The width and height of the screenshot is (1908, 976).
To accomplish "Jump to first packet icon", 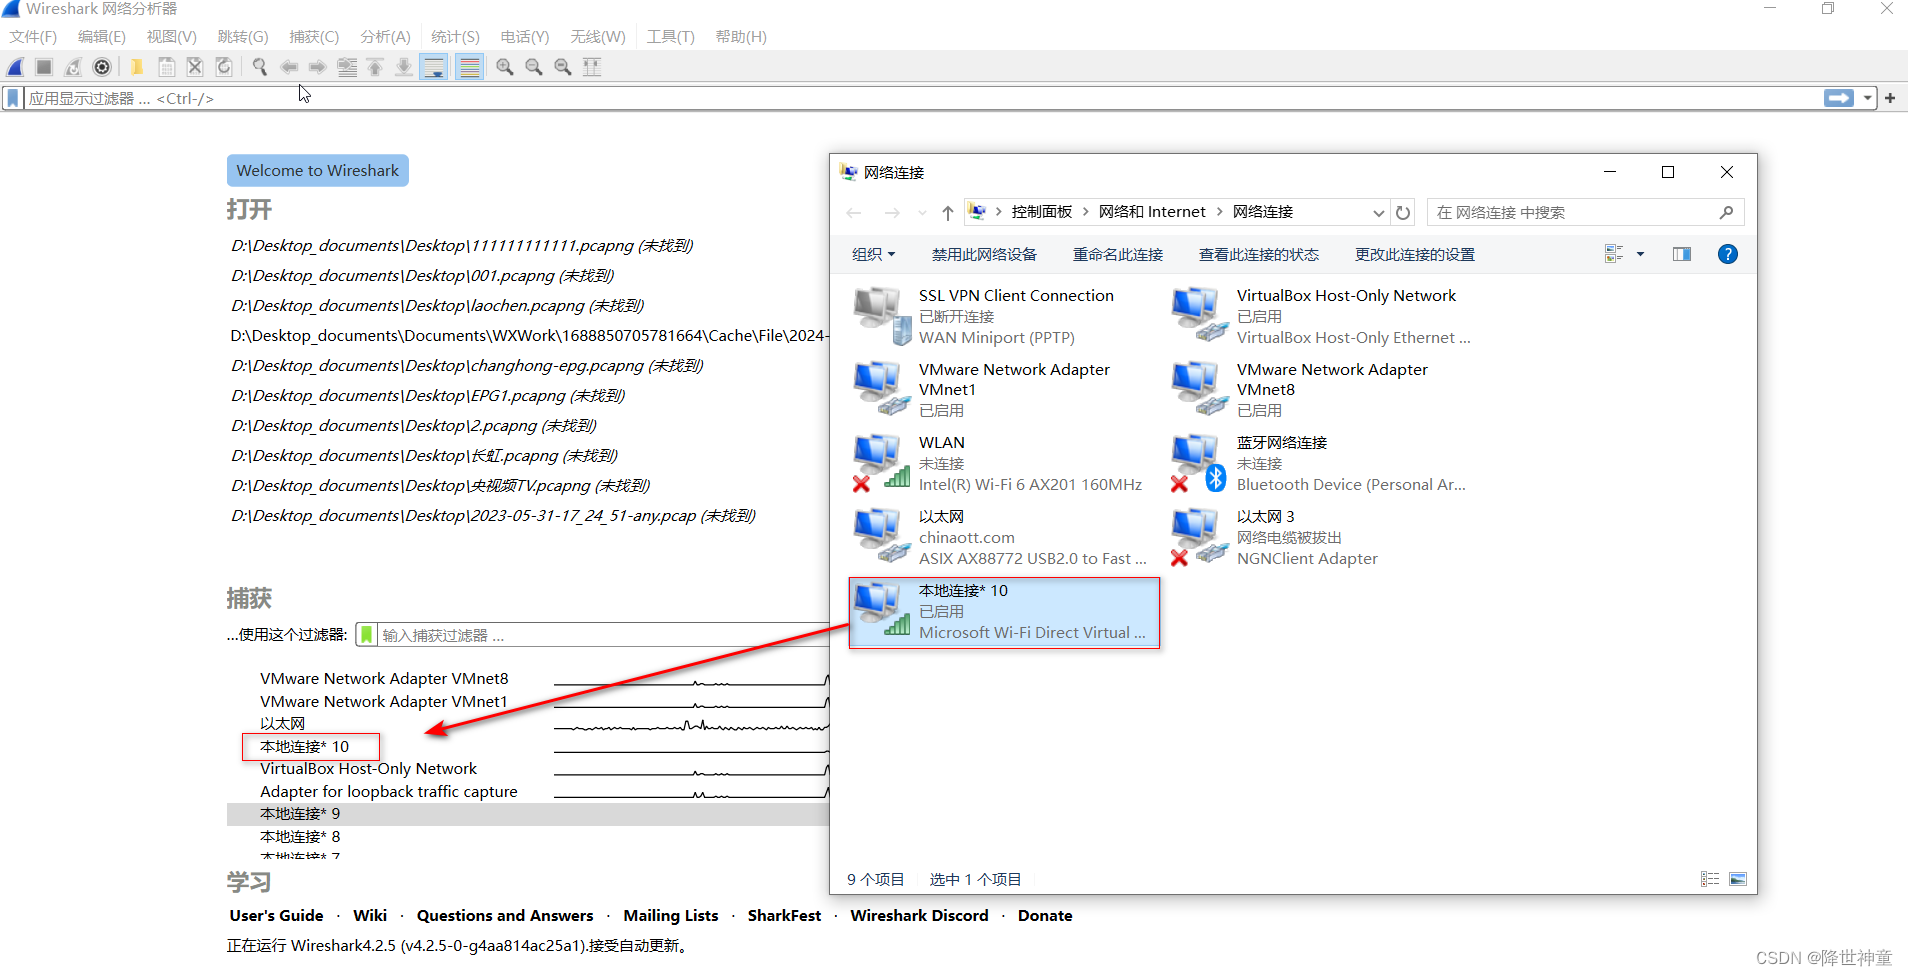I will (375, 67).
